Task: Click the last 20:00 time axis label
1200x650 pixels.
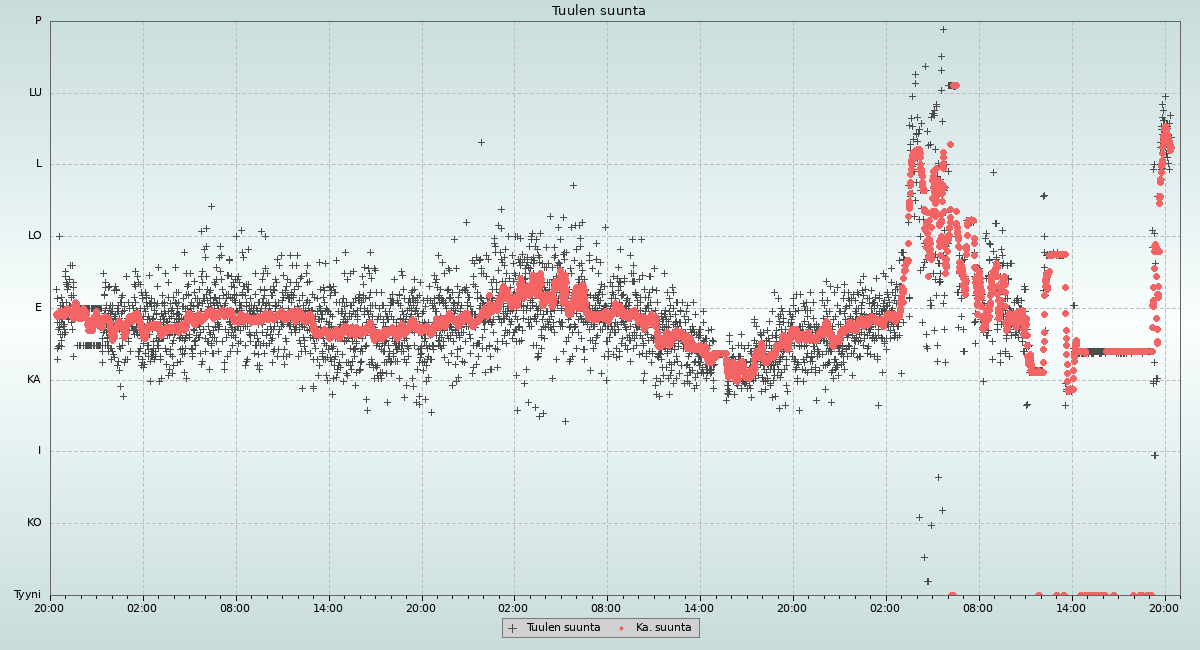Action: tap(1164, 607)
